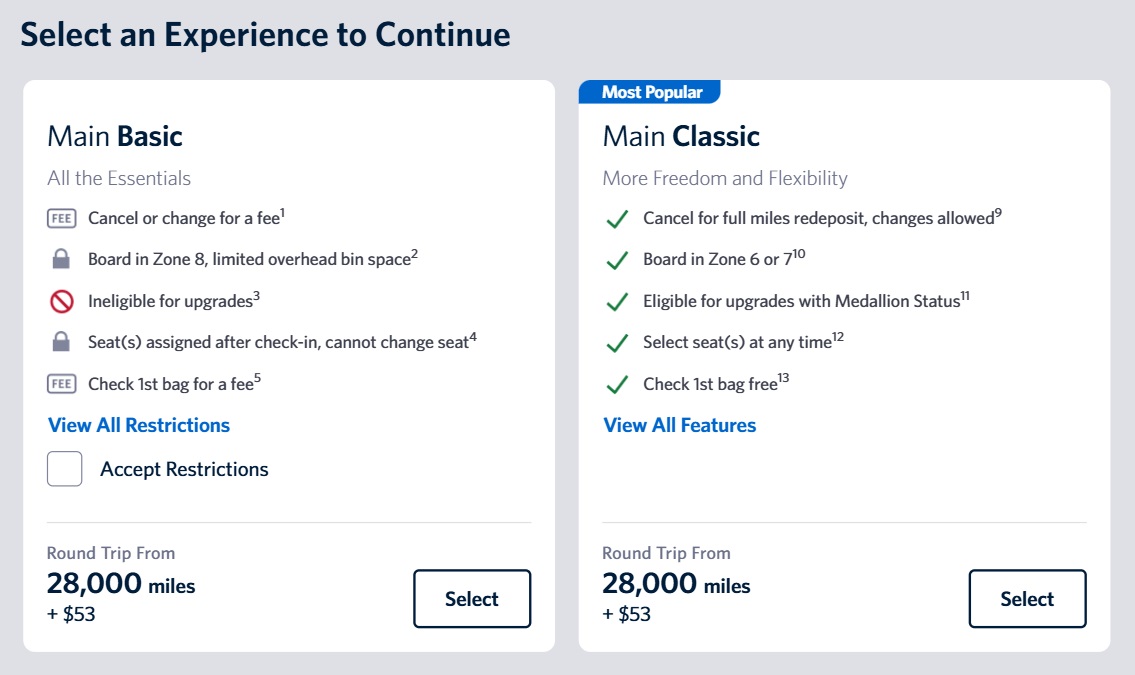Click the Main Classic card title
The width and height of the screenshot is (1135, 675).
click(680, 136)
